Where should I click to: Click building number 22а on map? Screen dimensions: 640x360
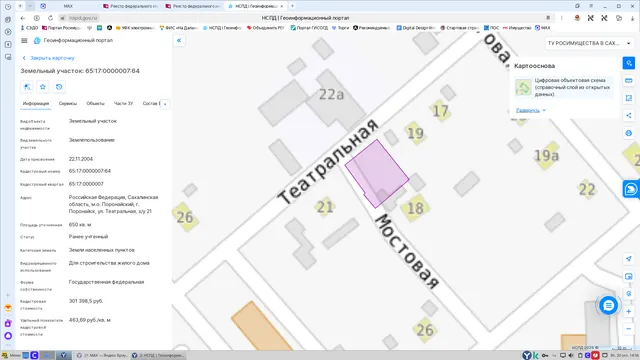point(331,94)
